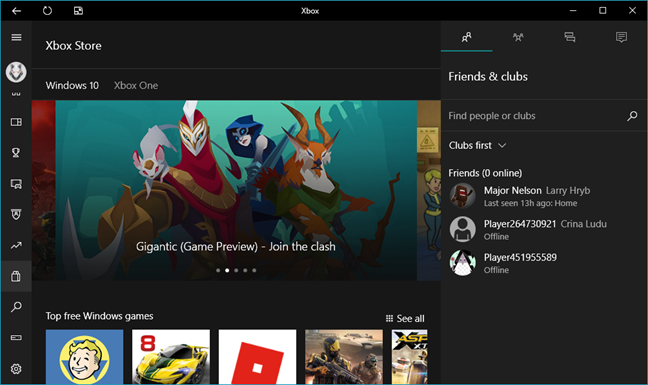Show the previous banner on the left edge
Viewport: 648px width, 385px height.
[43, 190]
